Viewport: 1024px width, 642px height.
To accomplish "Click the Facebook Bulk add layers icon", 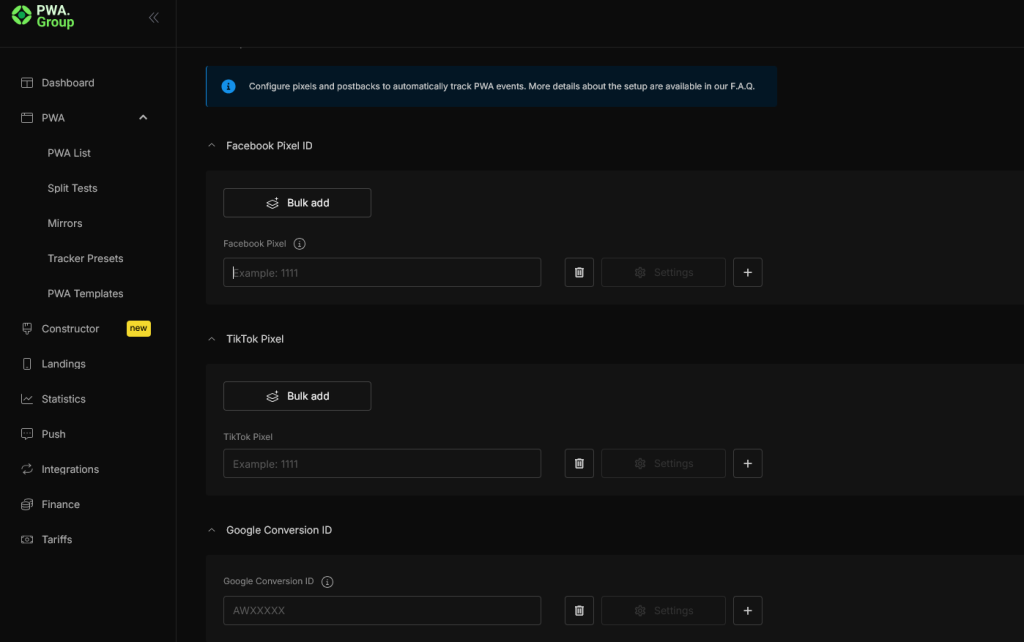I will pyautogui.click(x=272, y=203).
